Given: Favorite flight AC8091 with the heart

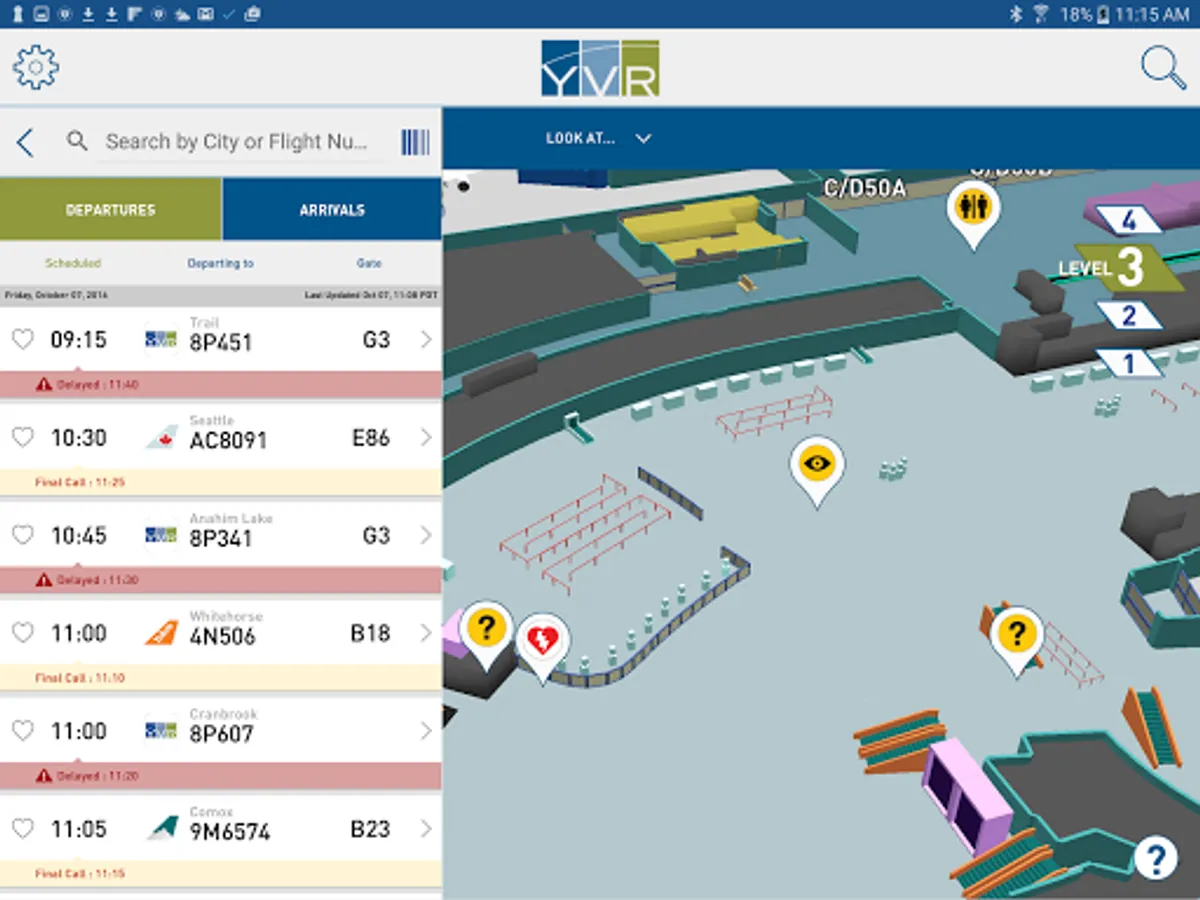Looking at the screenshot, I should (x=22, y=437).
